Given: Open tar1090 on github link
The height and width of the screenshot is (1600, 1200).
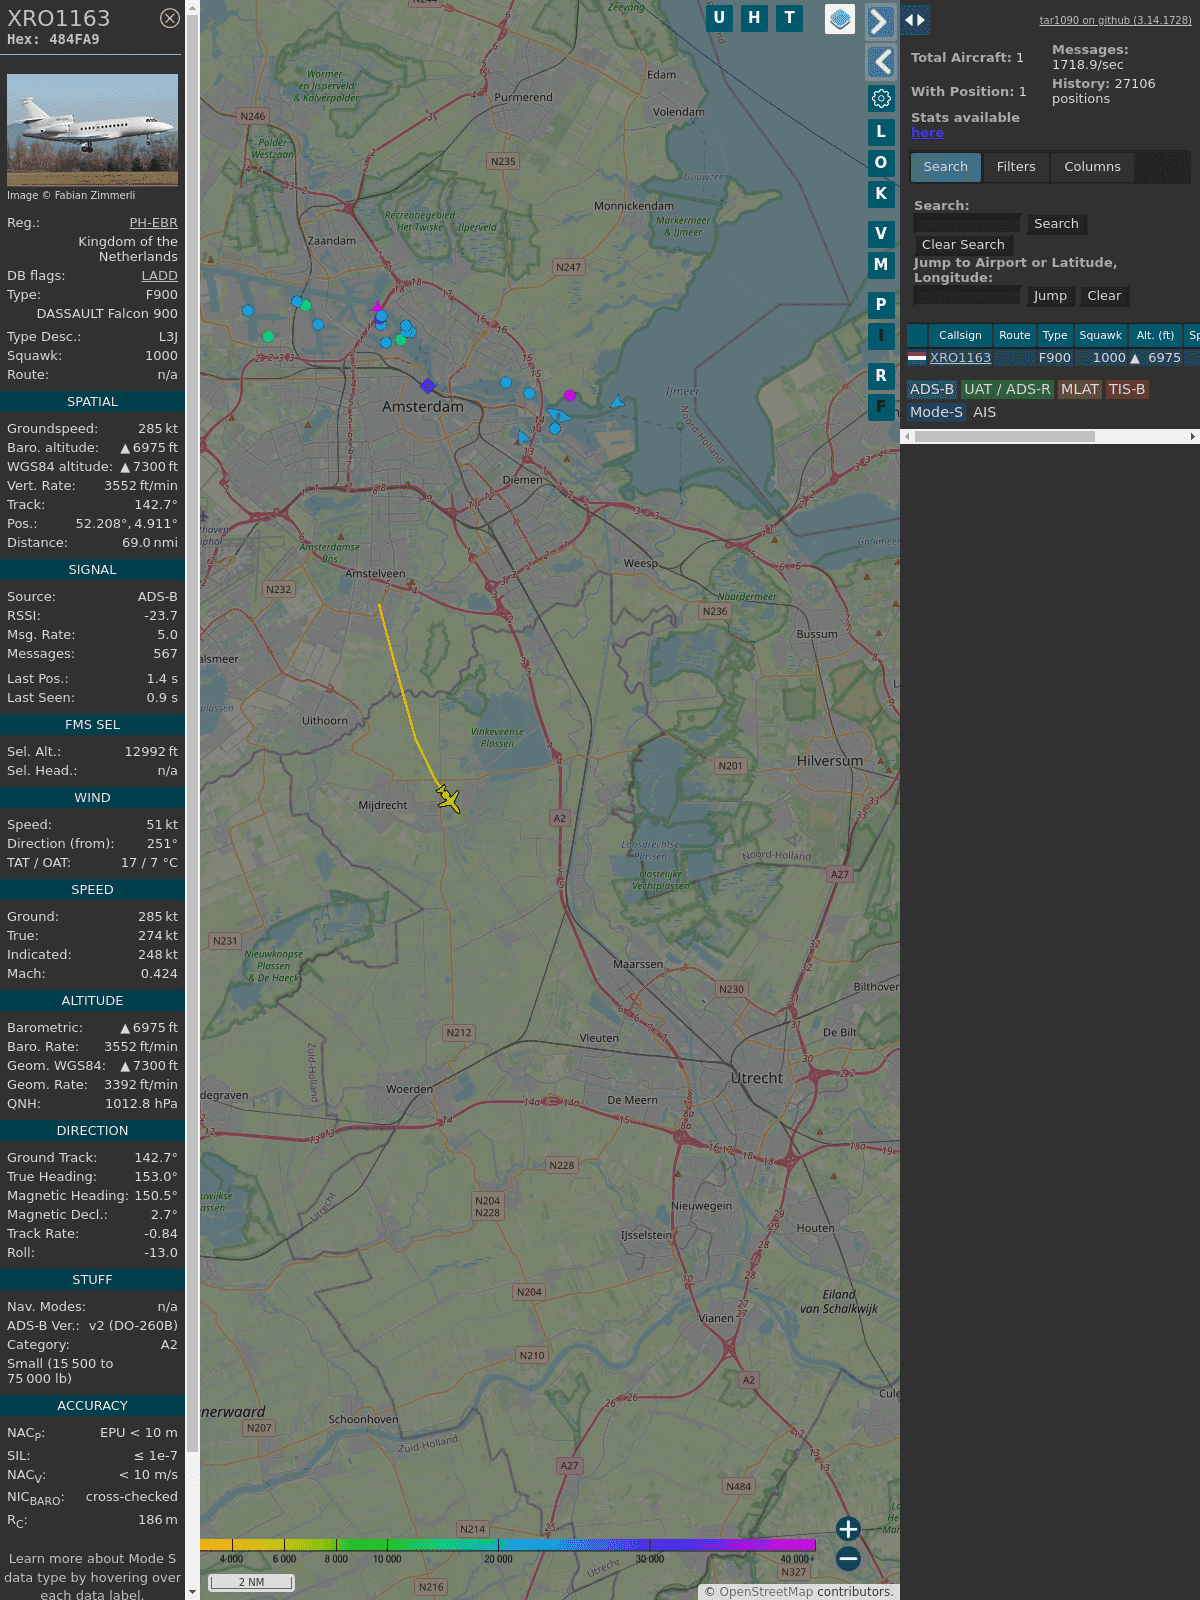Looking at the screenshot, I should (x=1115, y=20).
